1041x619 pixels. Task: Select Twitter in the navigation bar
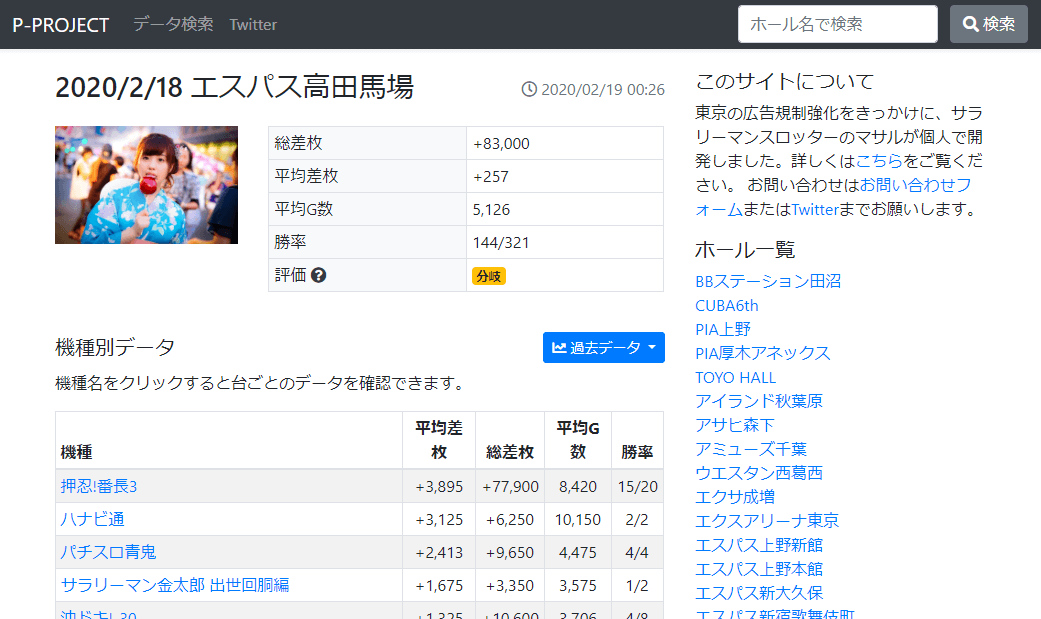point(253,25)
